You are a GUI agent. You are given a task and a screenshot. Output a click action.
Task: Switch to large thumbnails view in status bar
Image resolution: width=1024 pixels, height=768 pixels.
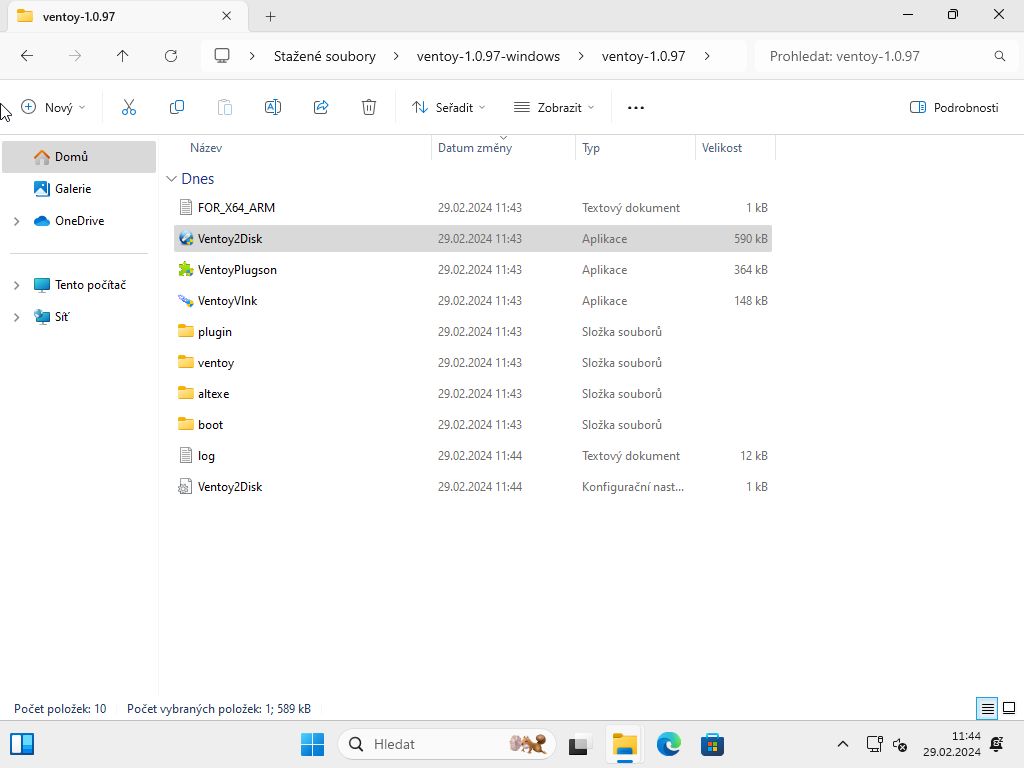pyautogui.click(x=1009, y=708)
